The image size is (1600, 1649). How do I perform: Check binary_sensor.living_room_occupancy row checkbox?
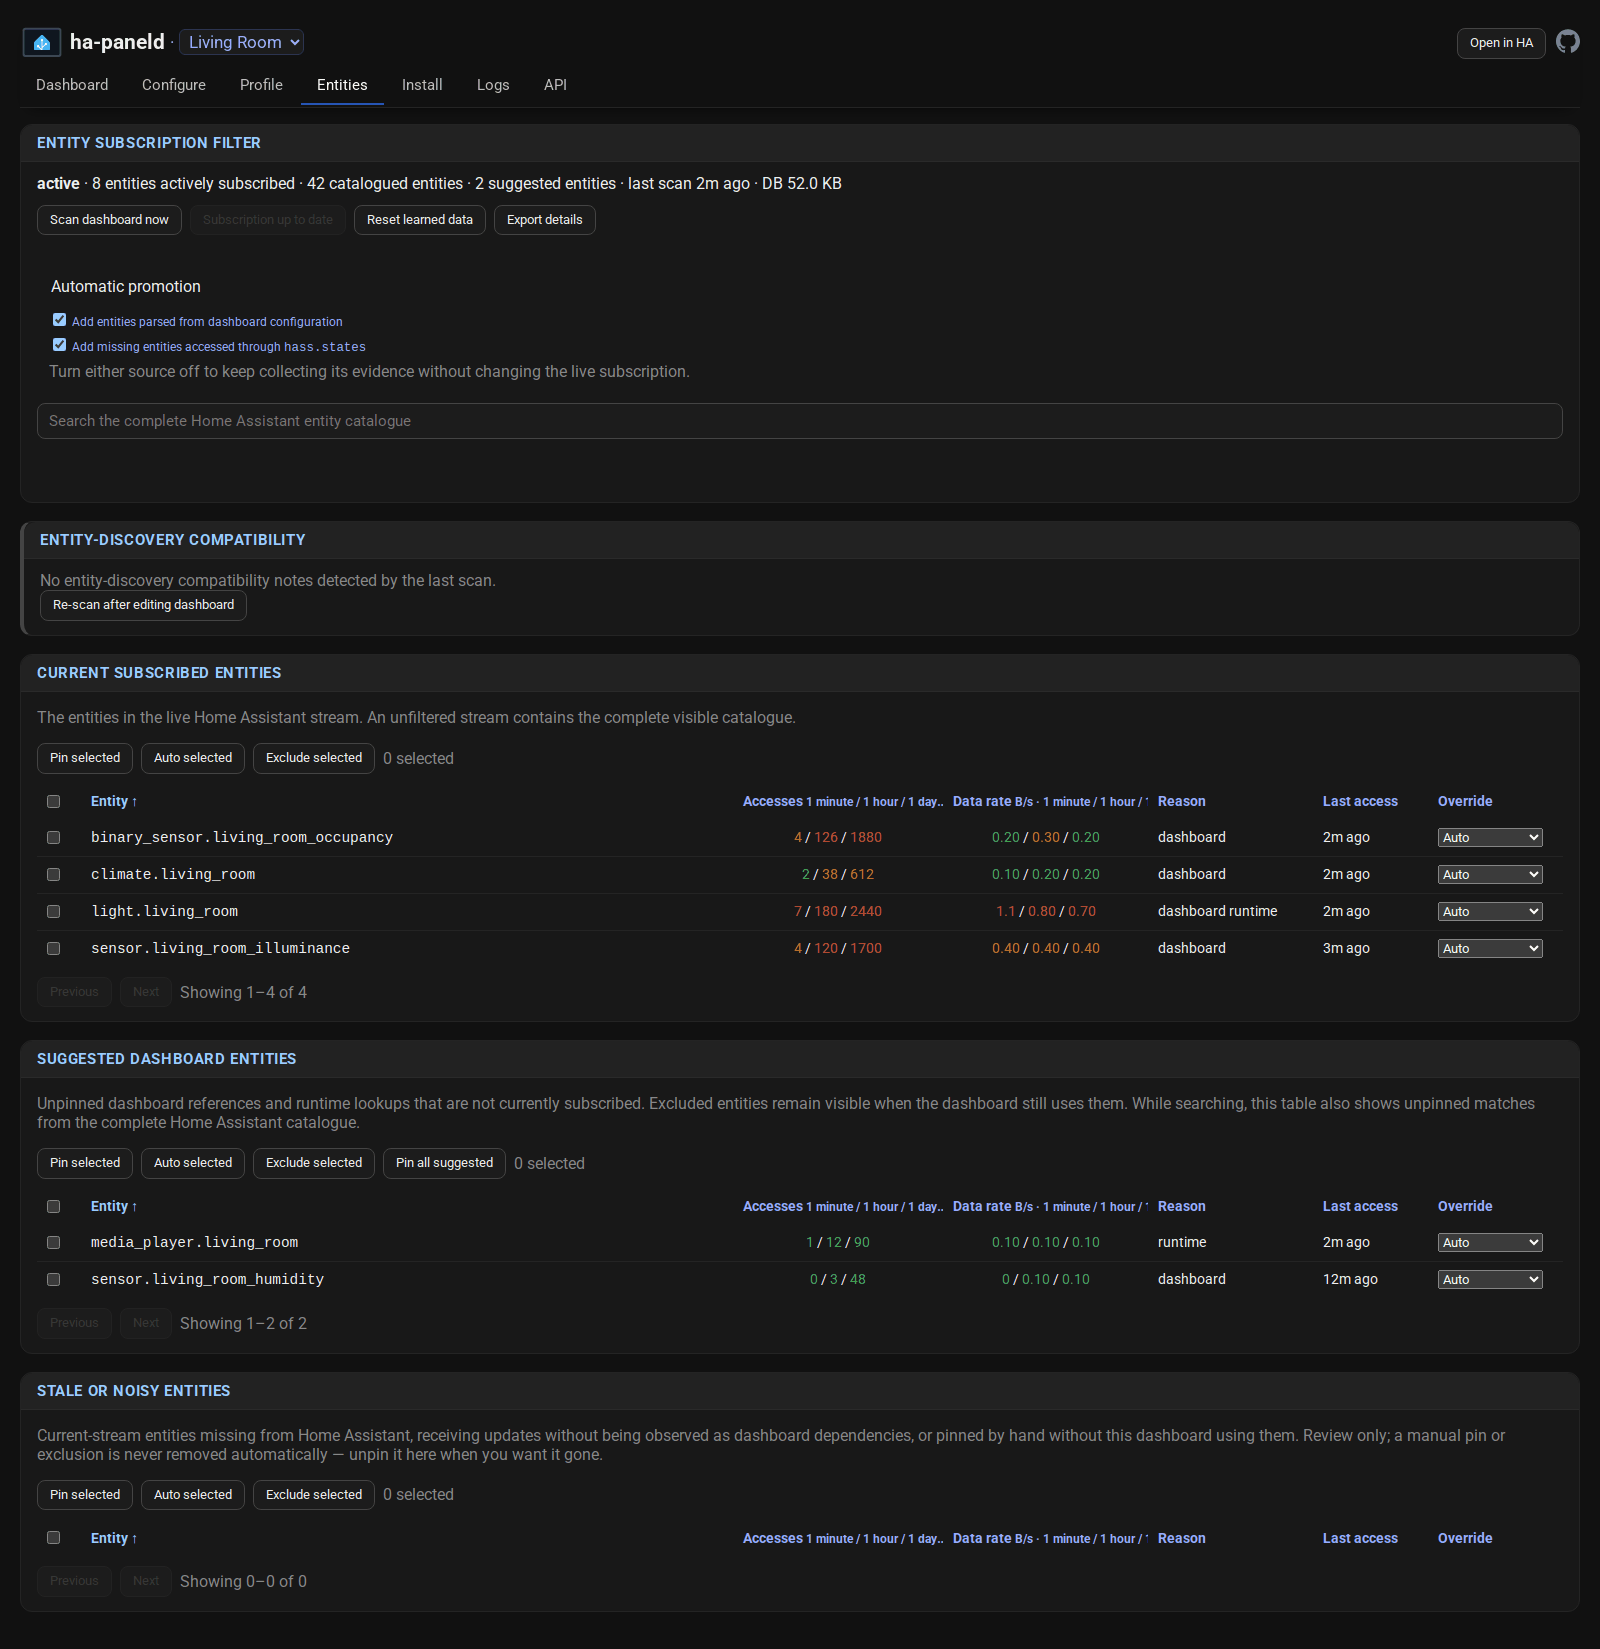[54, 837]
